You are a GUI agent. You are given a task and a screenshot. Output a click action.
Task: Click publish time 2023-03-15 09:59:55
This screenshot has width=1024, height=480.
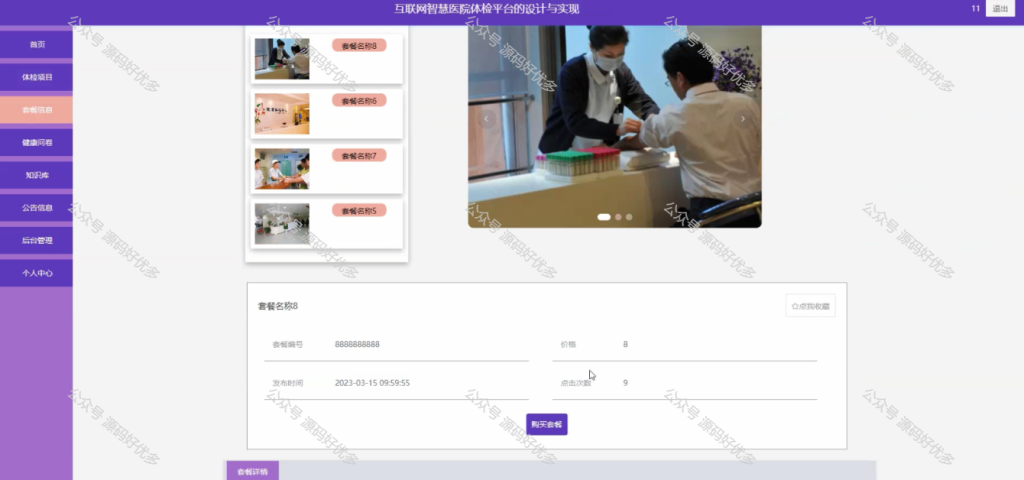(x=372, y=383)
